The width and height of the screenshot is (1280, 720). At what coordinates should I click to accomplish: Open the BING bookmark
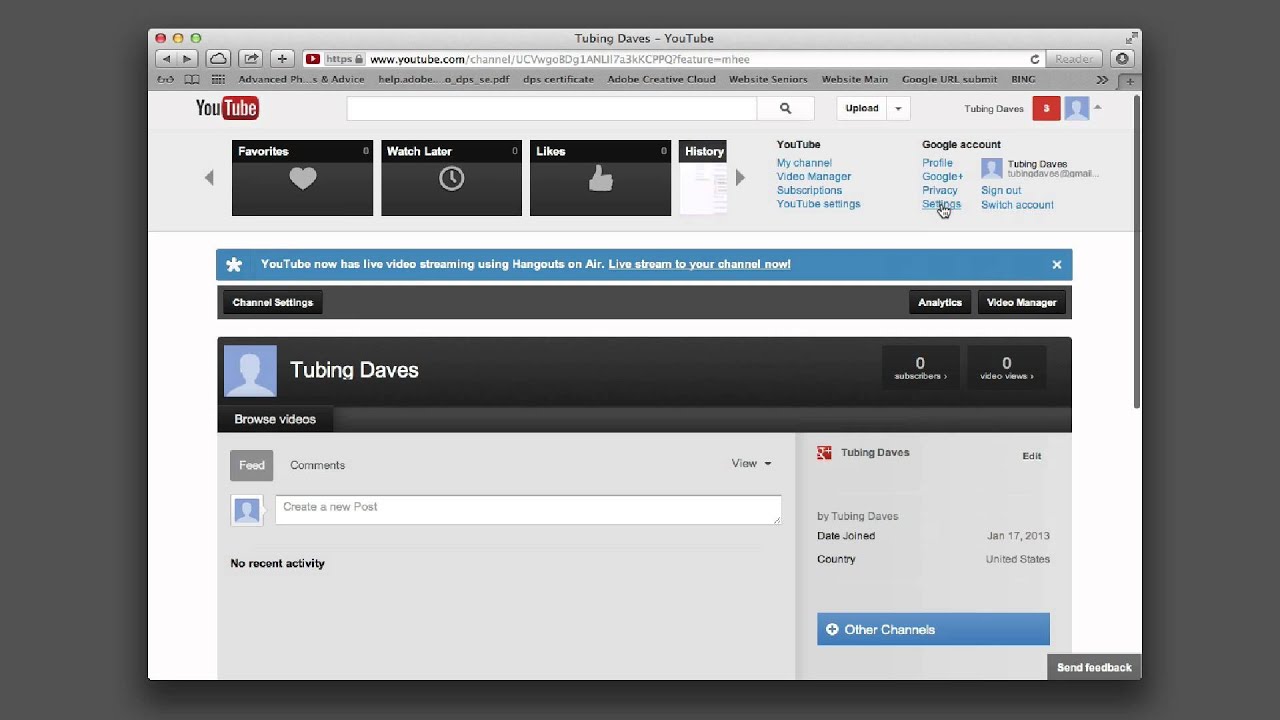[1023, 79]
